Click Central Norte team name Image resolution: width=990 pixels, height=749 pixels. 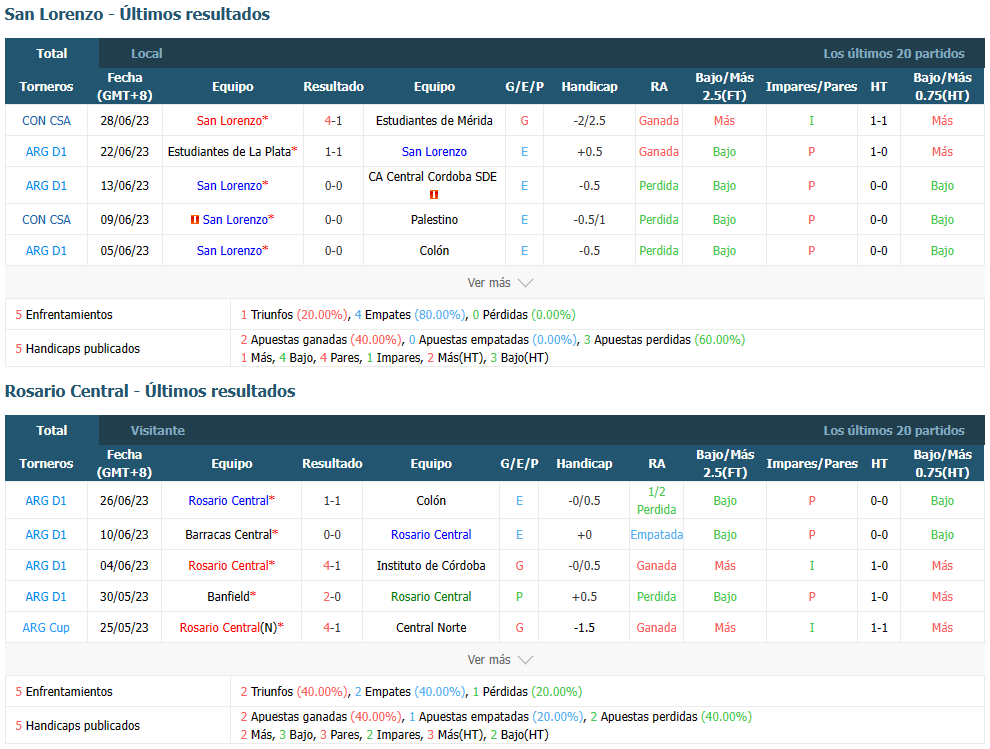point(431,628)
